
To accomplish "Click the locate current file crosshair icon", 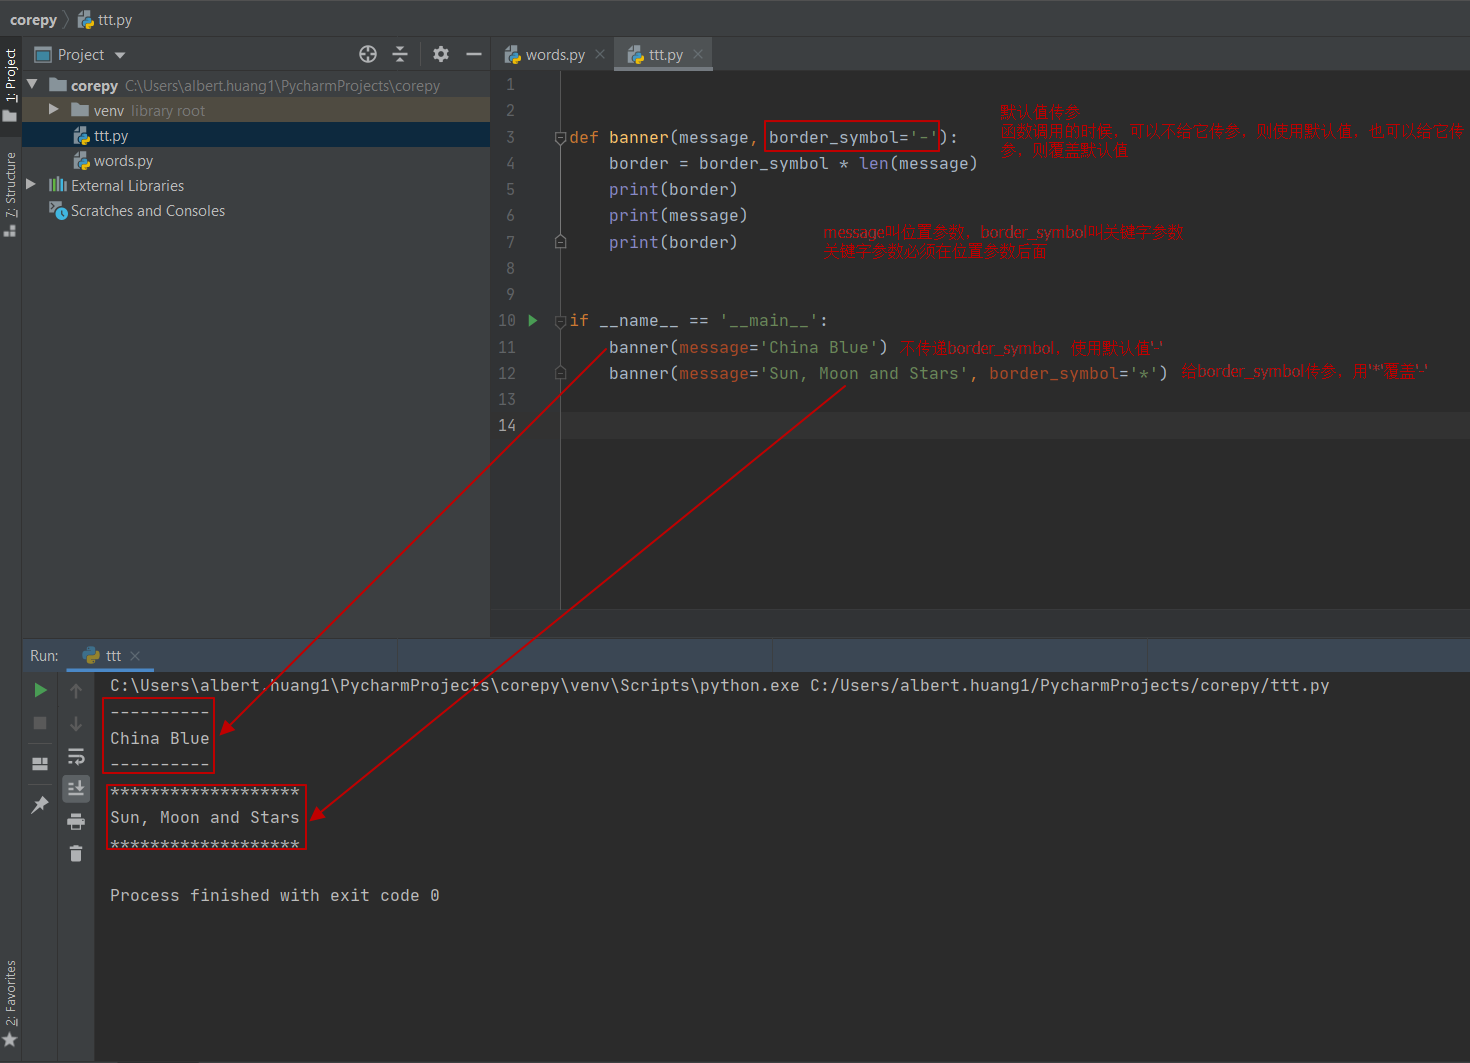I will pos(368,54).
